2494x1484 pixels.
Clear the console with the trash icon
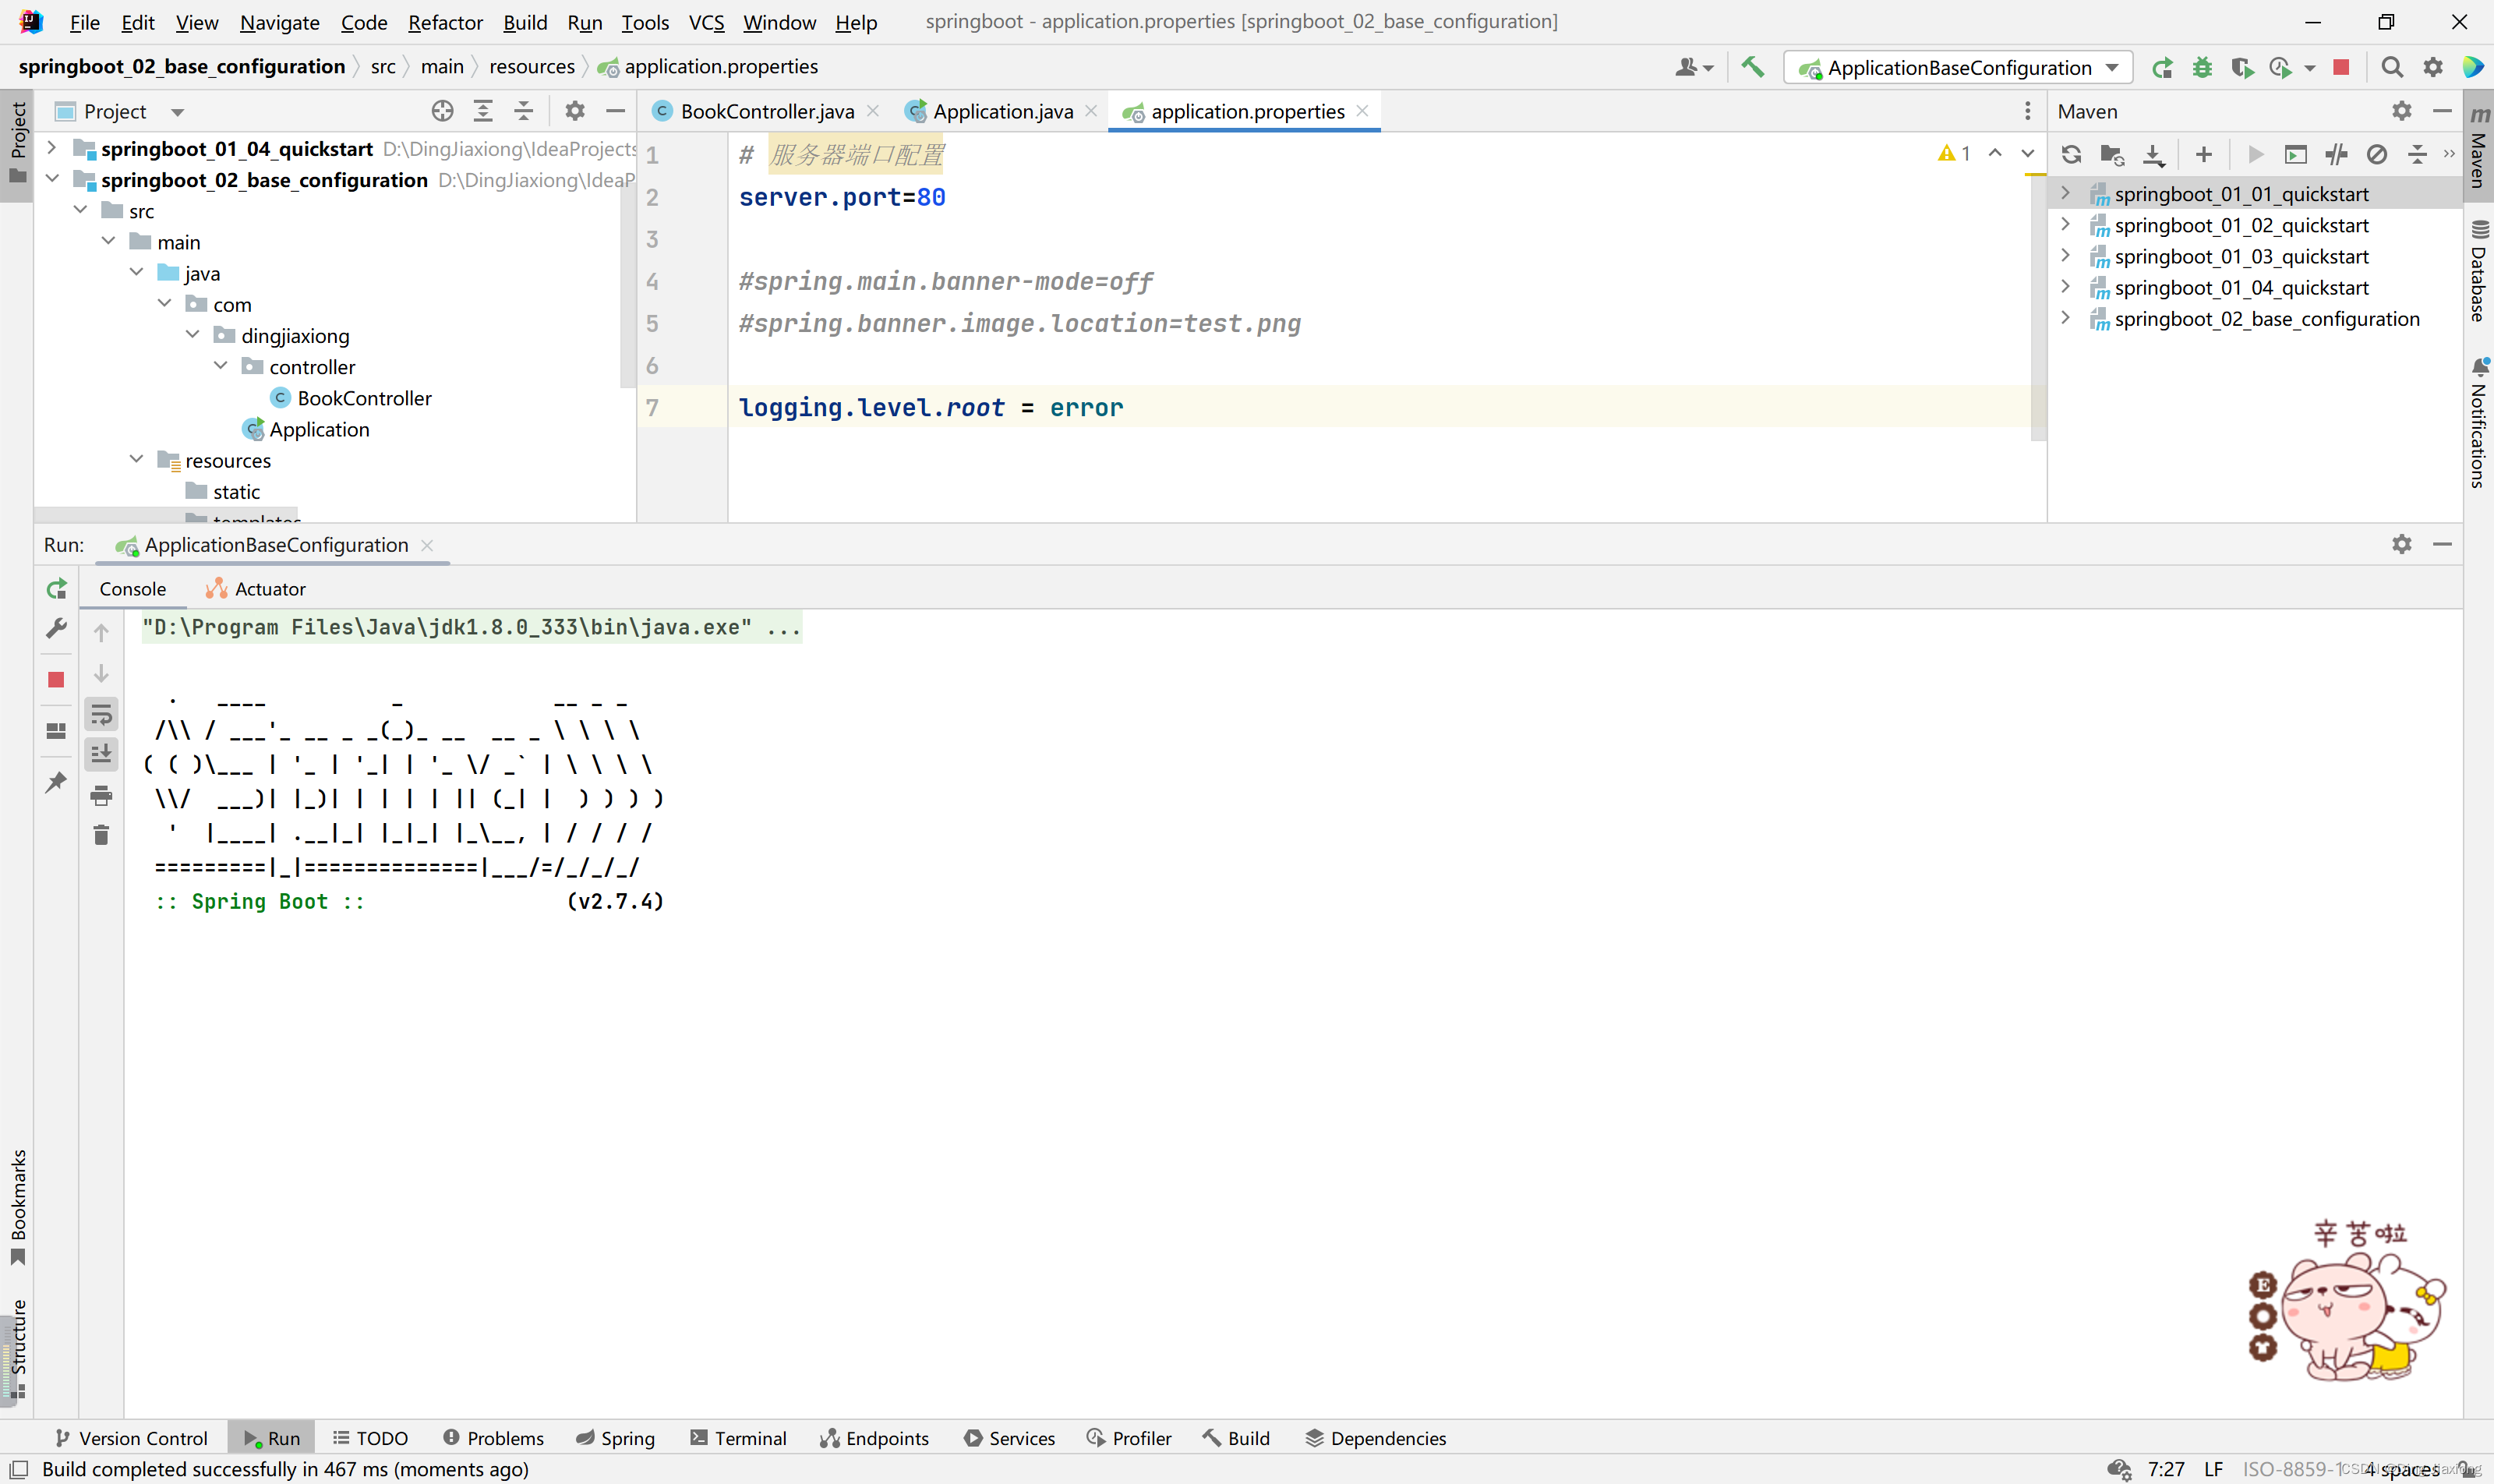(x=101, y=835)
